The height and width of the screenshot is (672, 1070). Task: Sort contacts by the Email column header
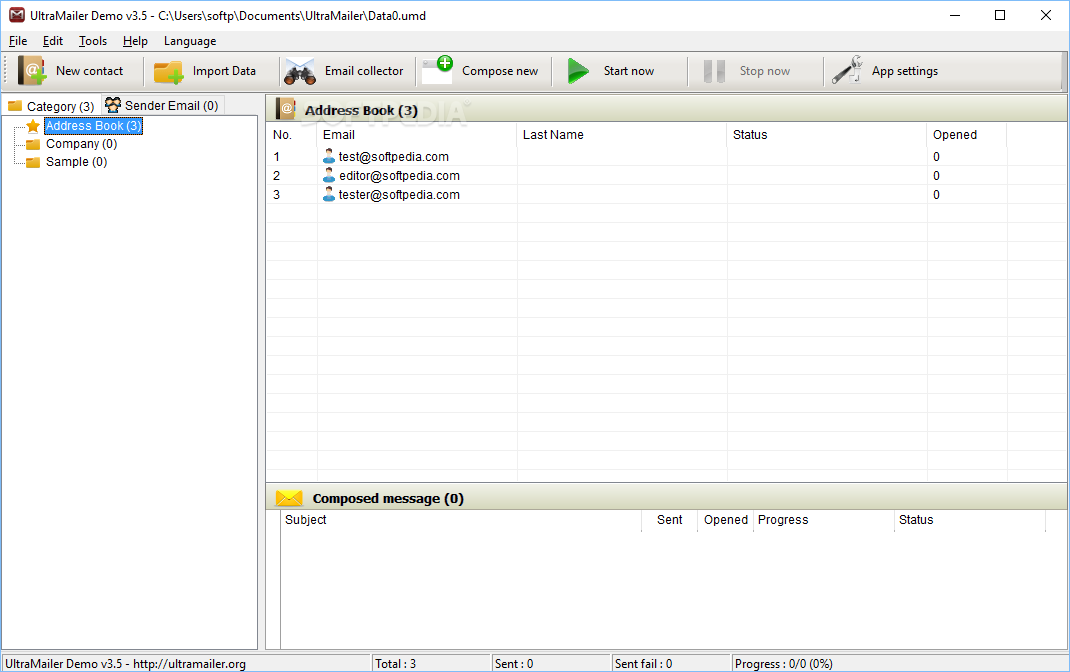click(x=417, y=135)
